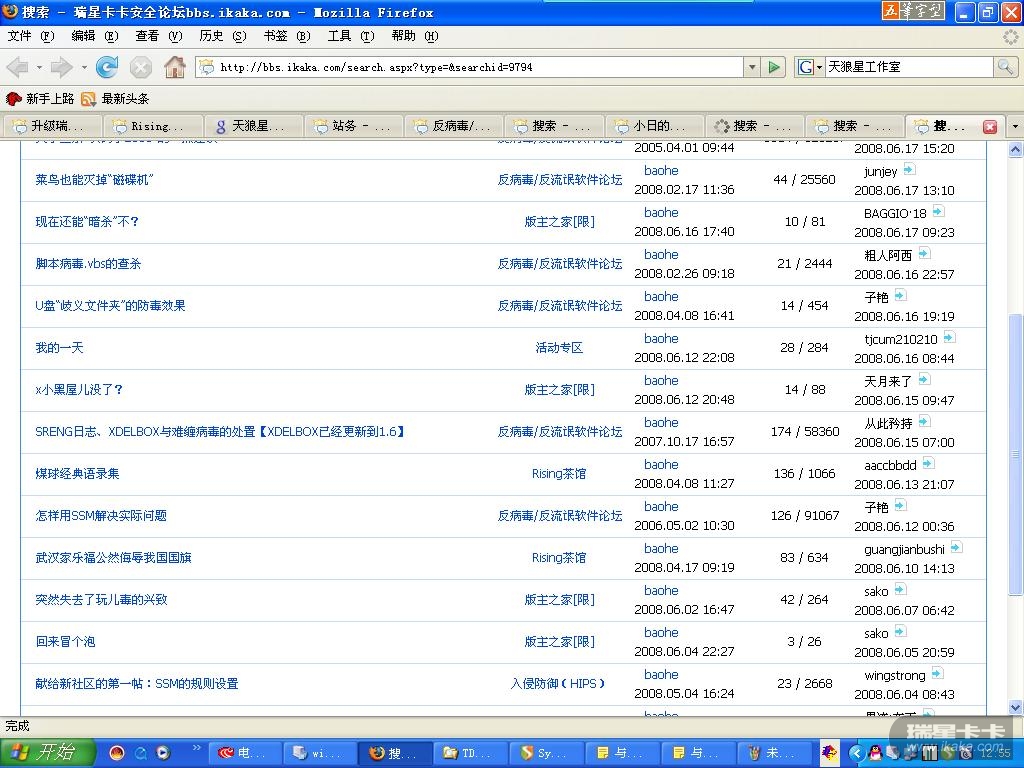Open the list-all-tabs dropdown arrow
The height and width of the screenshot is (768, 1024).
(1015, 127)
